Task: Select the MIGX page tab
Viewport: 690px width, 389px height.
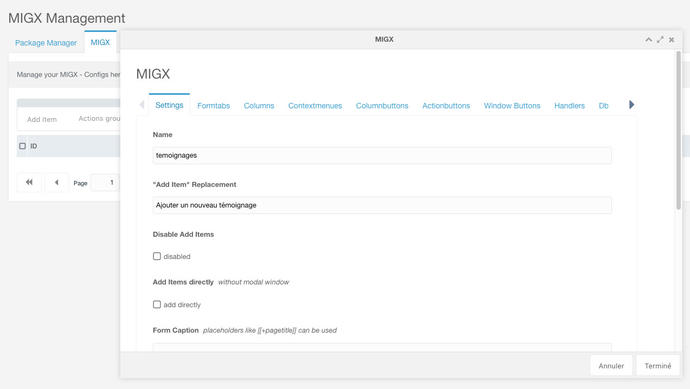Action: coord(100,42)
